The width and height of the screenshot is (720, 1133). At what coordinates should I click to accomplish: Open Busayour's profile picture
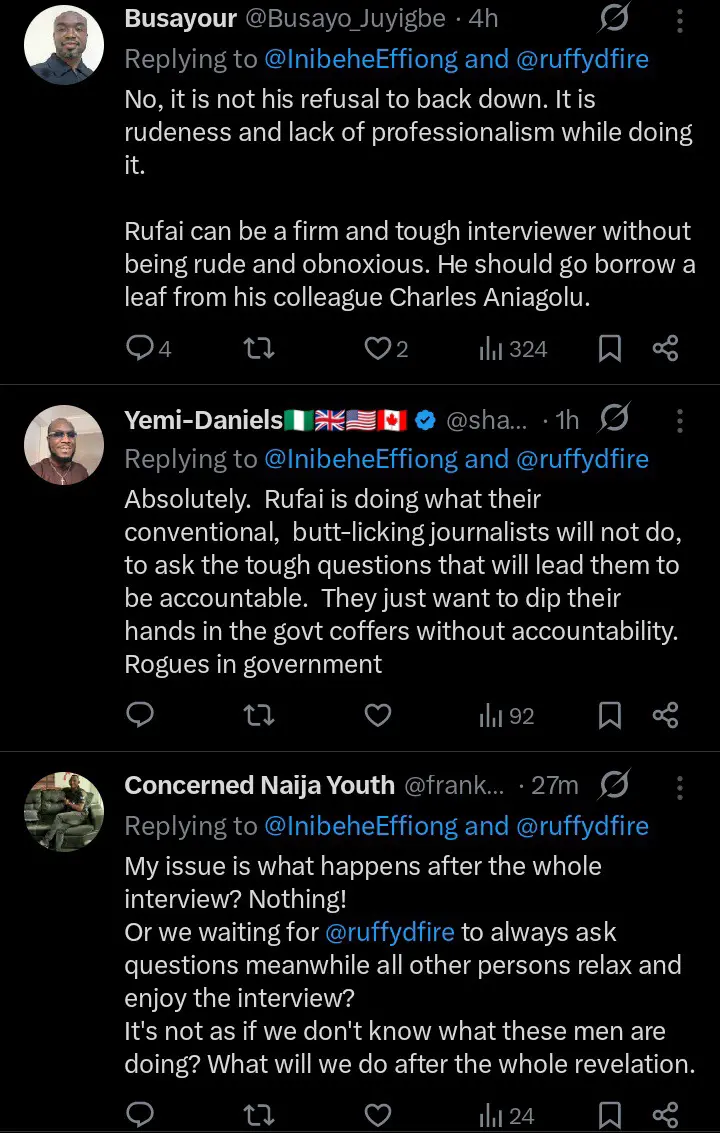click(64, 46)
